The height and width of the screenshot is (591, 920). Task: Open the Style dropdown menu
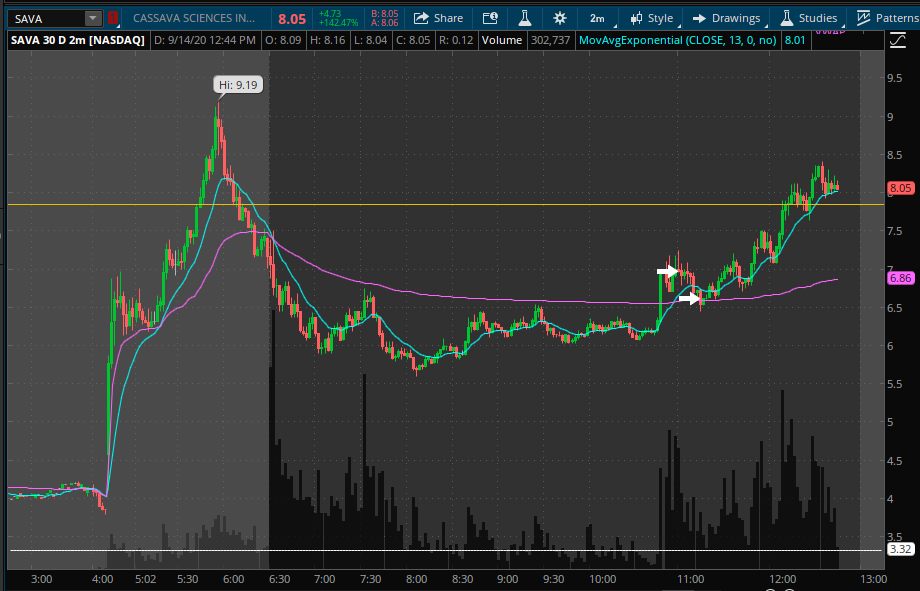point(650,18)
